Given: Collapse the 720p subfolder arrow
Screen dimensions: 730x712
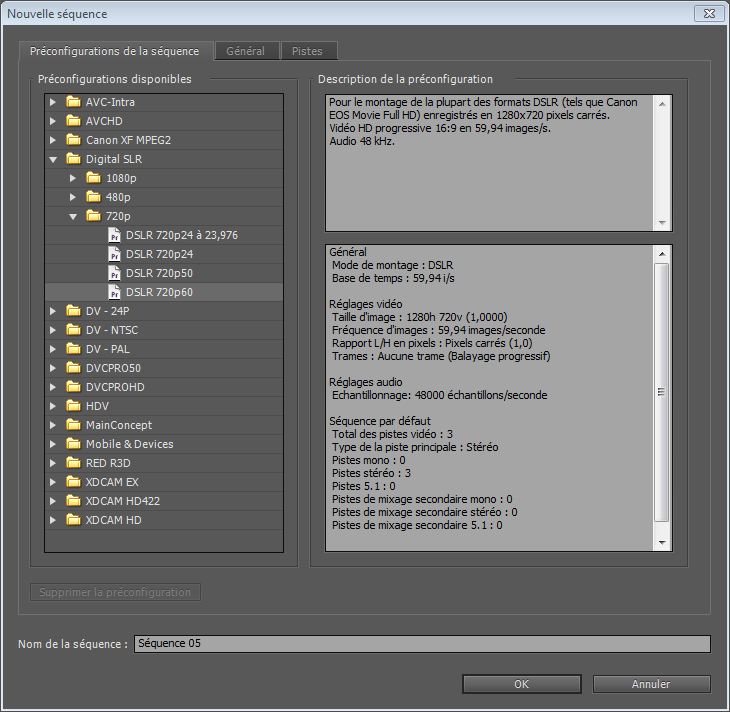Looking at the screenshot, I should [73, 217].
